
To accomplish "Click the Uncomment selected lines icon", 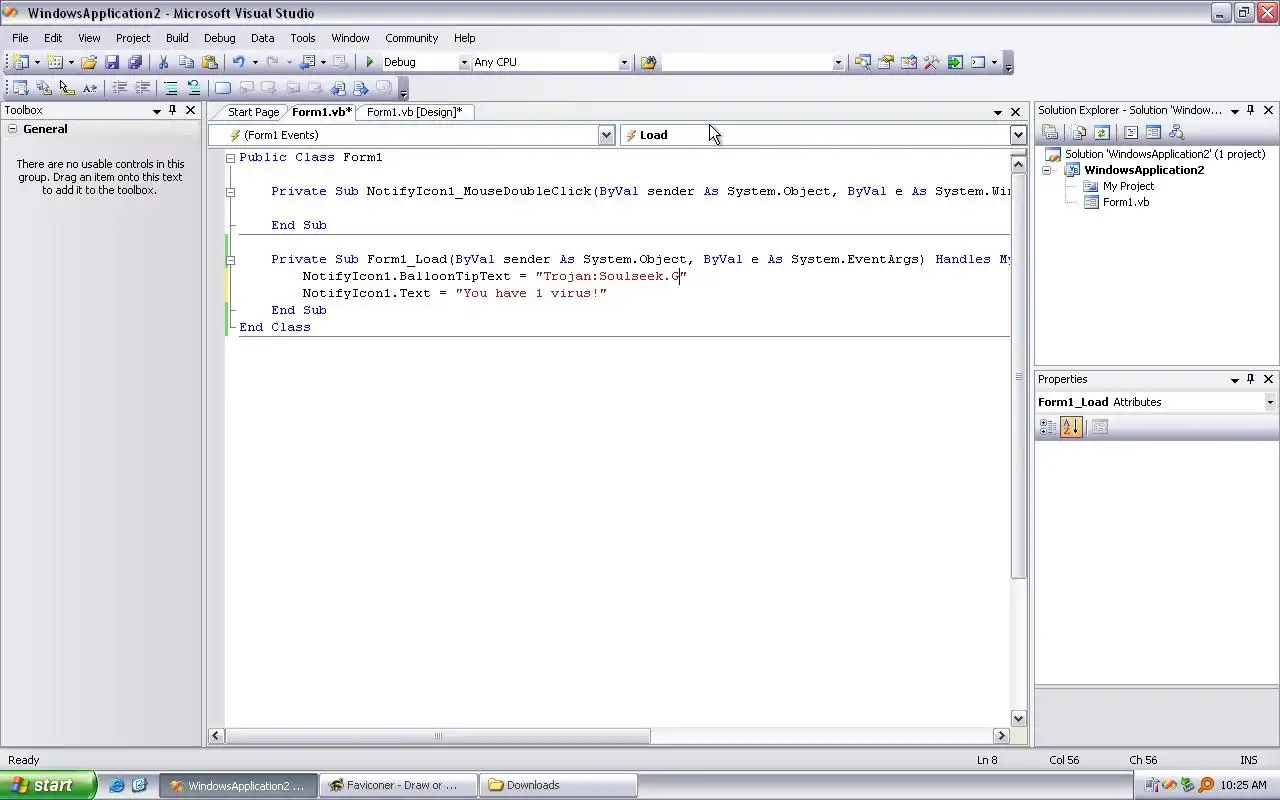I will (x=194, y=88).
